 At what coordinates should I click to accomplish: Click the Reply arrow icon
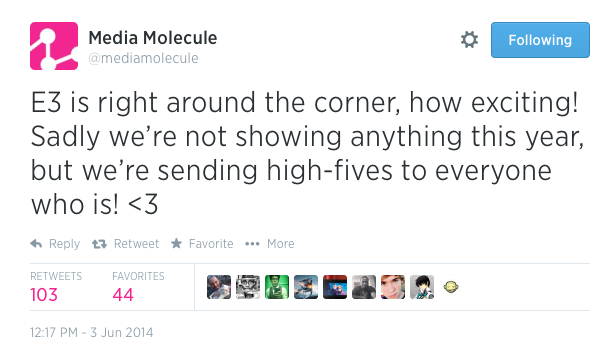click(x=36, y=244)
